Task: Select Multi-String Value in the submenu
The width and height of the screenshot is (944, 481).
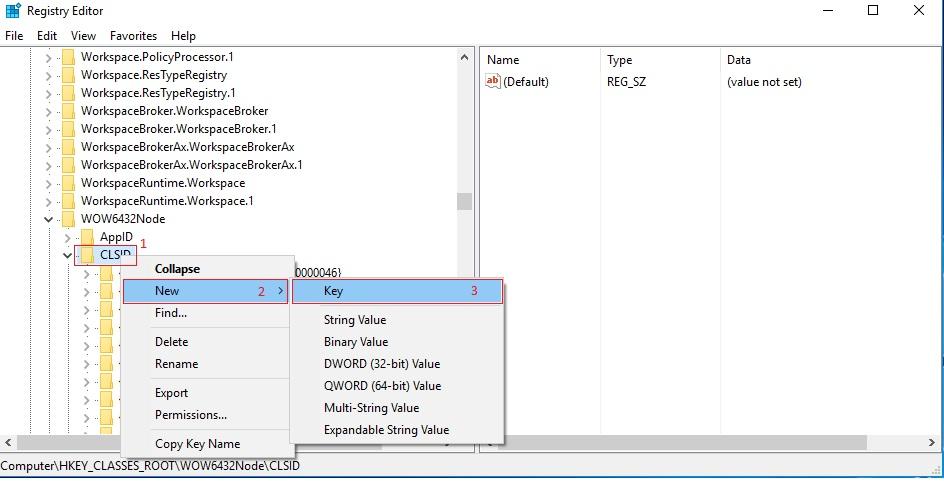Action: (x=397, y=408)
